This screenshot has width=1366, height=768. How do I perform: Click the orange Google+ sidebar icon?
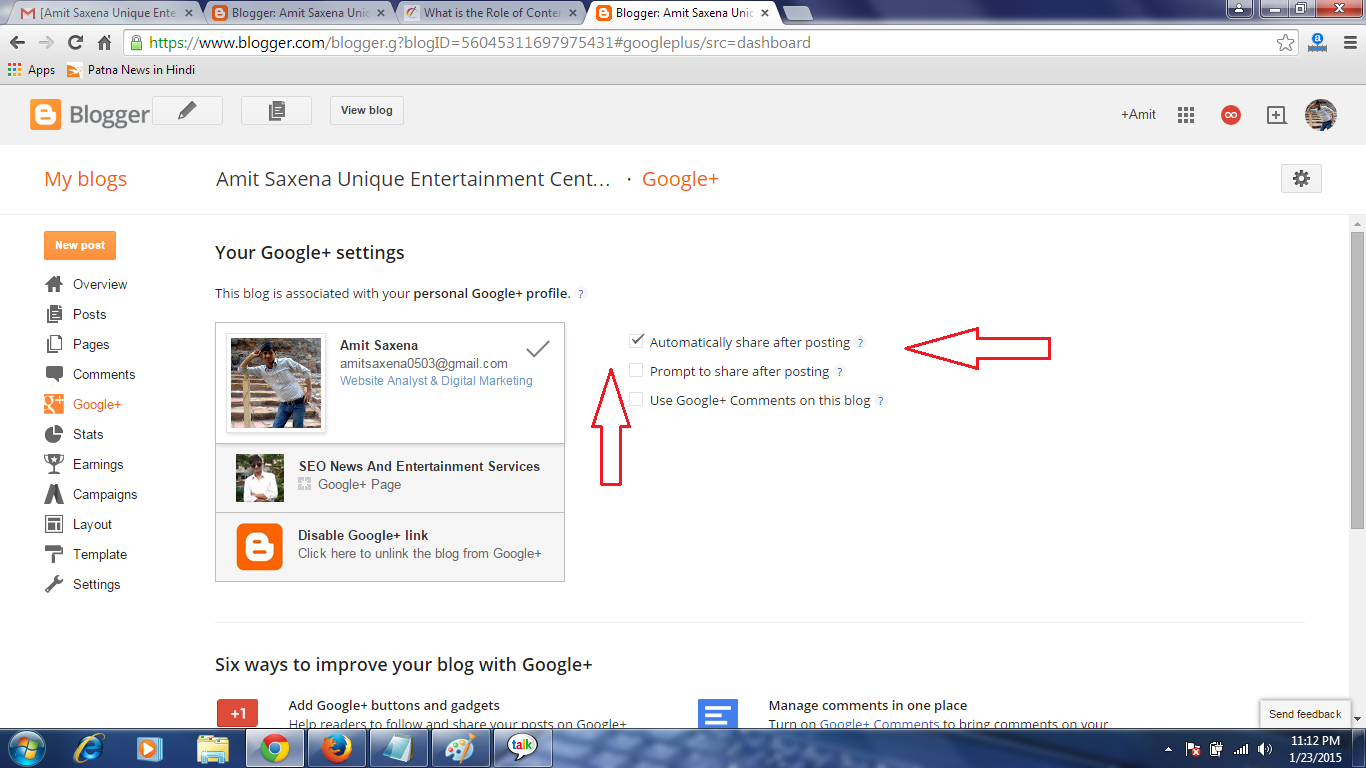point(54,404)
